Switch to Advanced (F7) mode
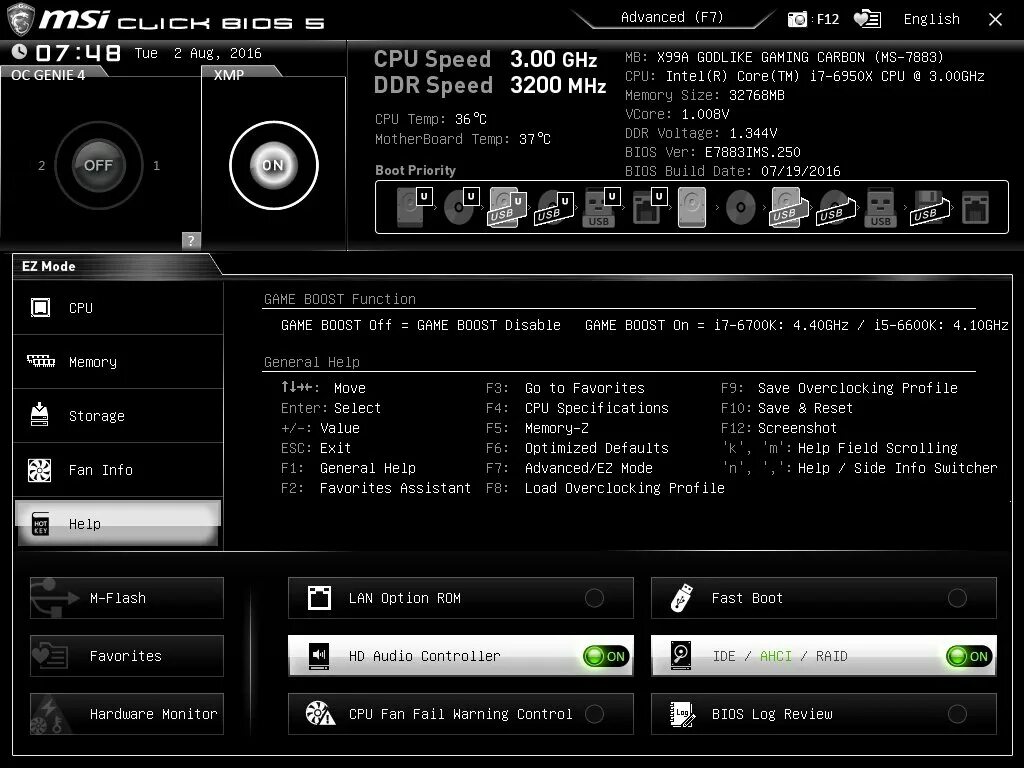Viewport: 1024px width, 768px height. click(672, 18)
